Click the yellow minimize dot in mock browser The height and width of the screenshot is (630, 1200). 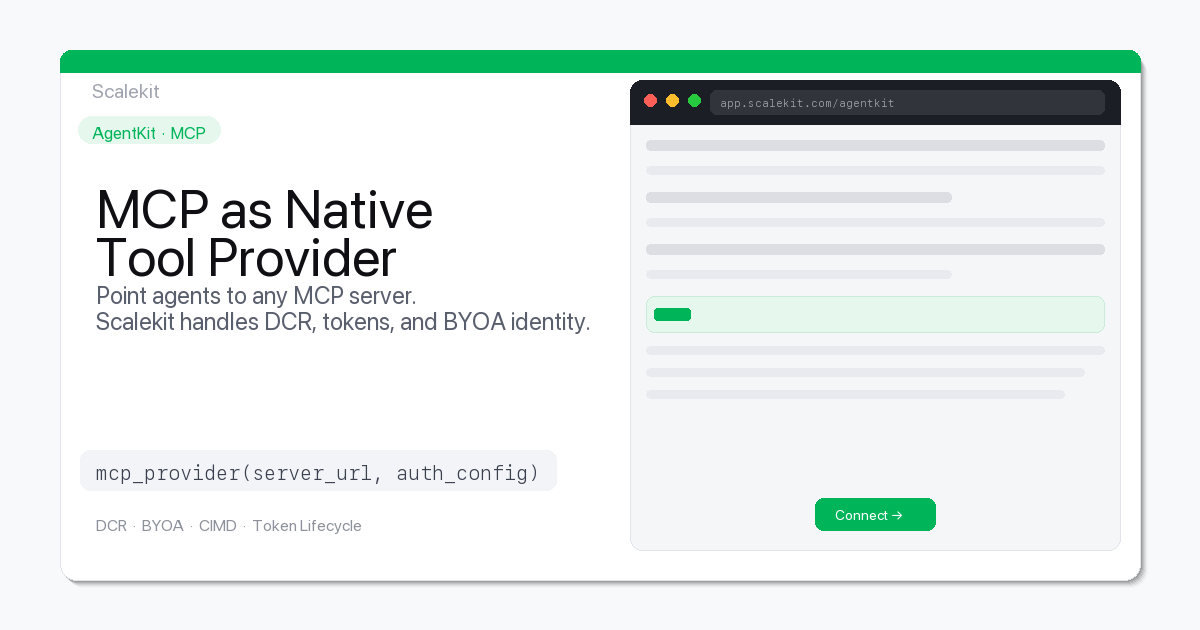pos(672,101)
